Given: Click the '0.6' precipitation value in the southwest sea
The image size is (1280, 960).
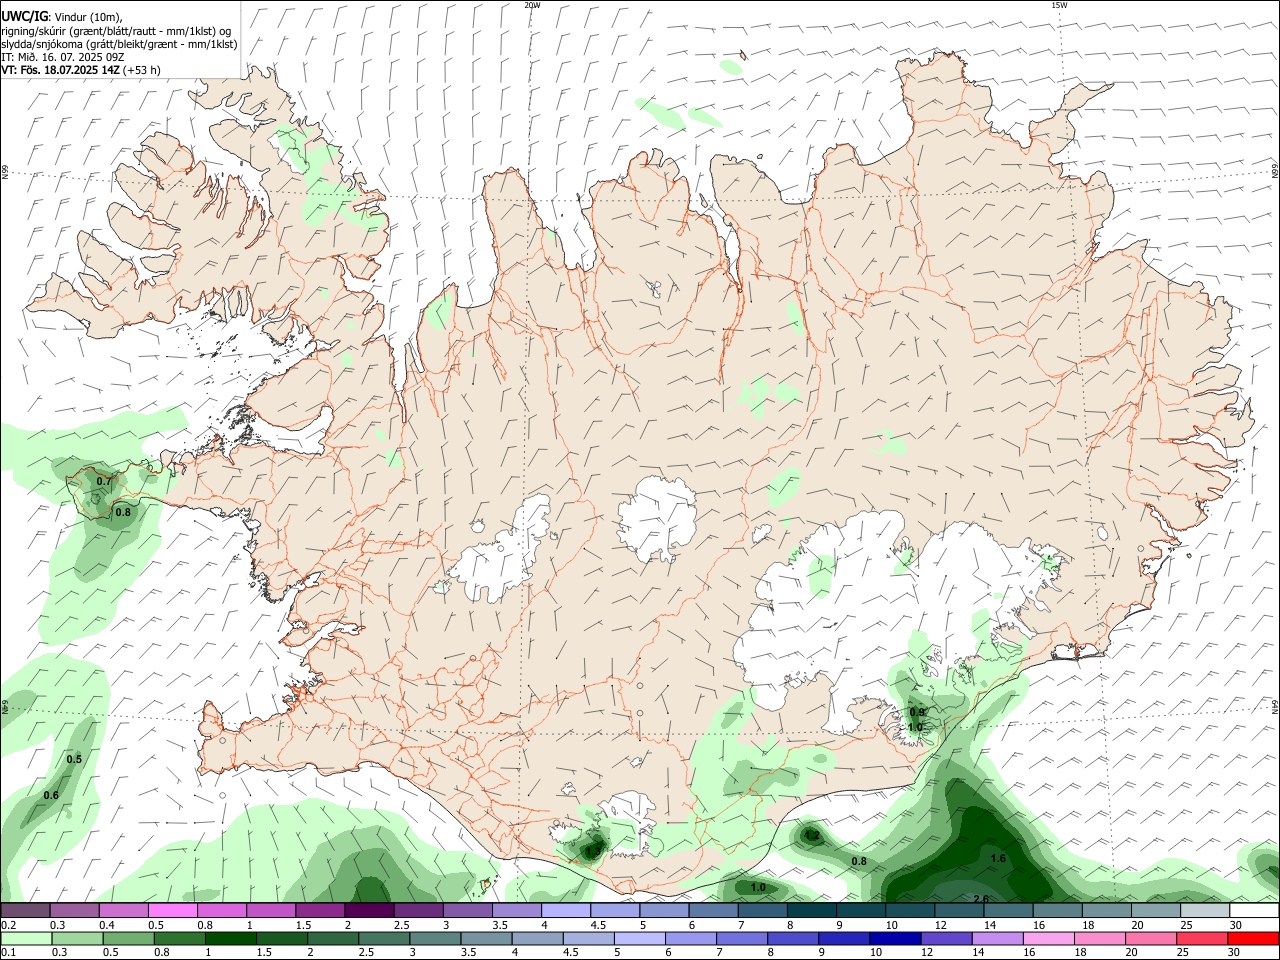Looking at the screenshot, I should click(x=51, y=795).
